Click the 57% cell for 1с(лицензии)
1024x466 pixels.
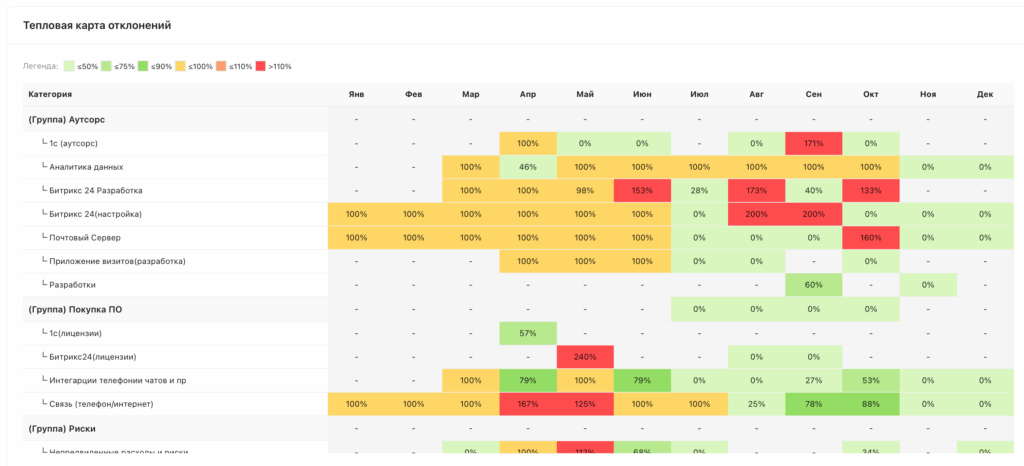tap(528, 333)
